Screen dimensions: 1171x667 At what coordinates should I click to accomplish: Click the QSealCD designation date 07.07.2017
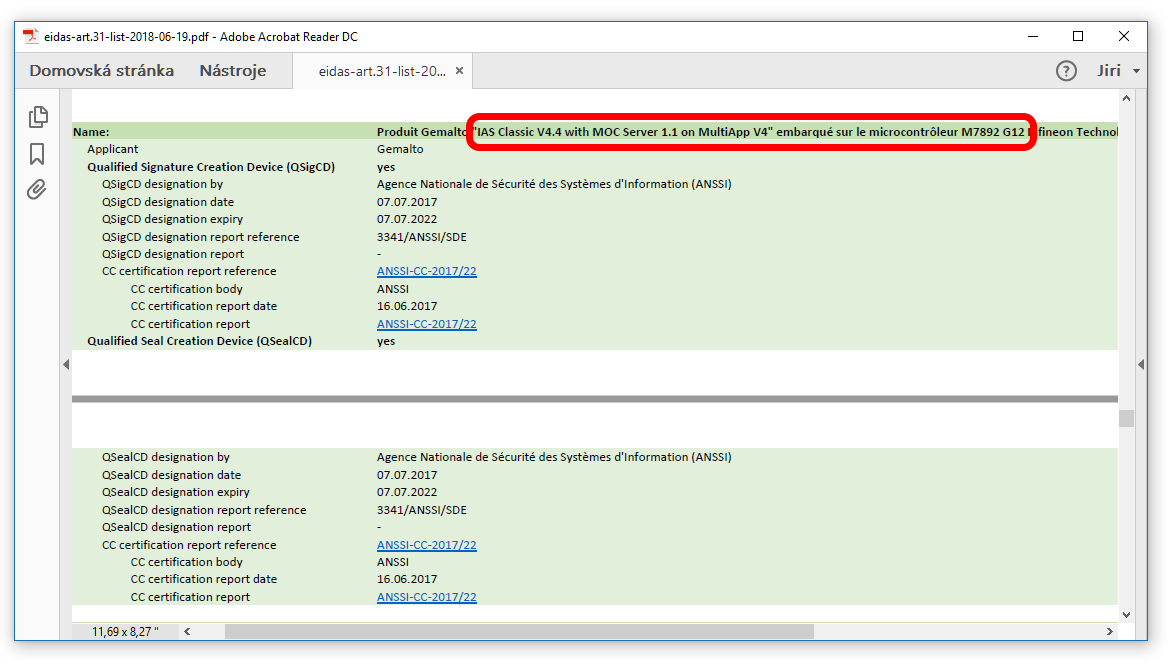(407, 475)
